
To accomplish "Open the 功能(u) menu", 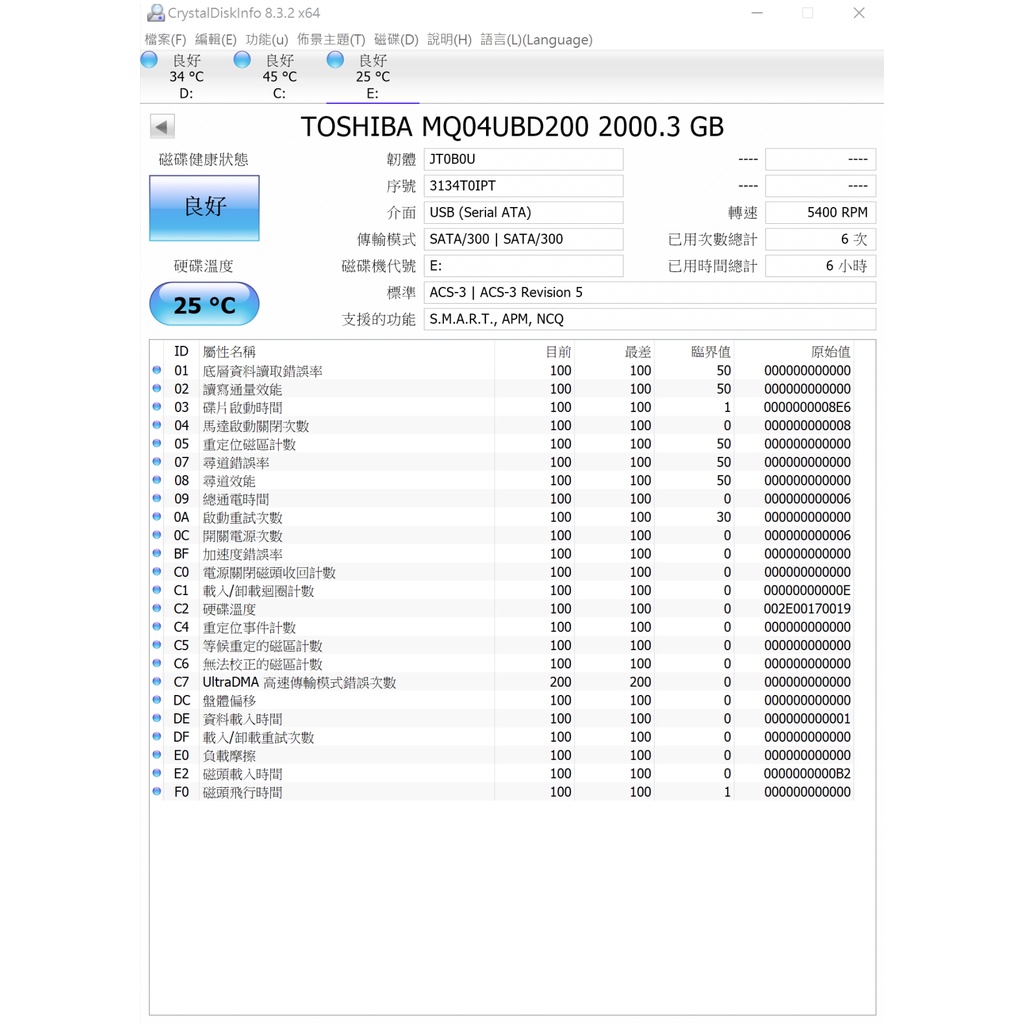I will (x=266, y=40).
